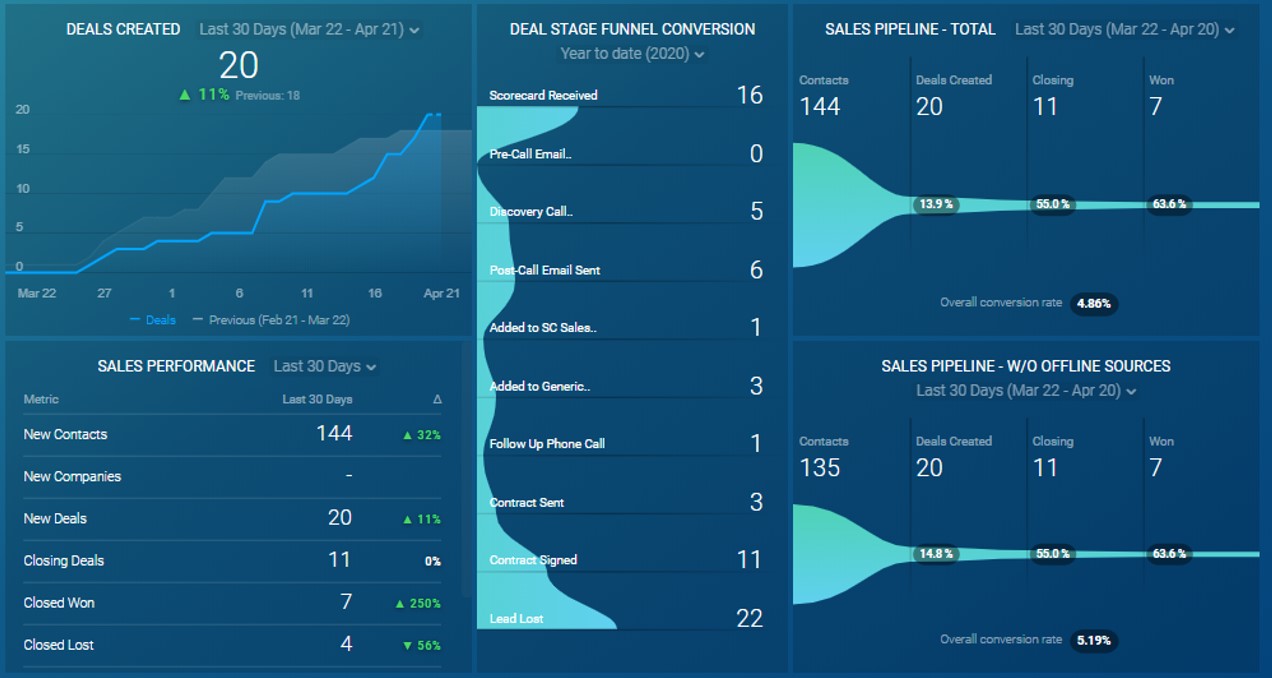Screen dimensions: 1272x678
Task: Click the Apr 21 axis label
Action: (x=441, y=294)
